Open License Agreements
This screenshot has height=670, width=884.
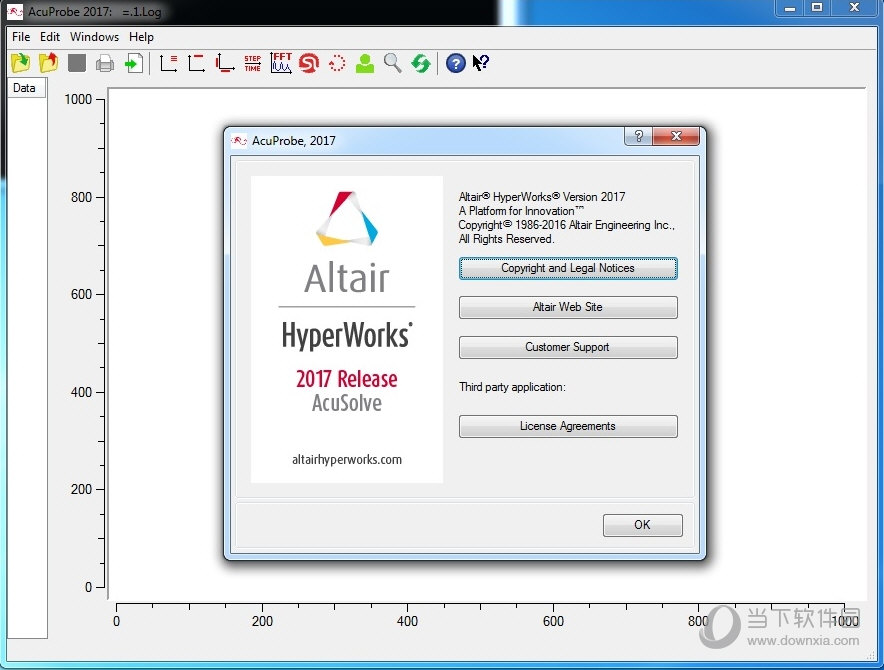[x=568, y=426]
